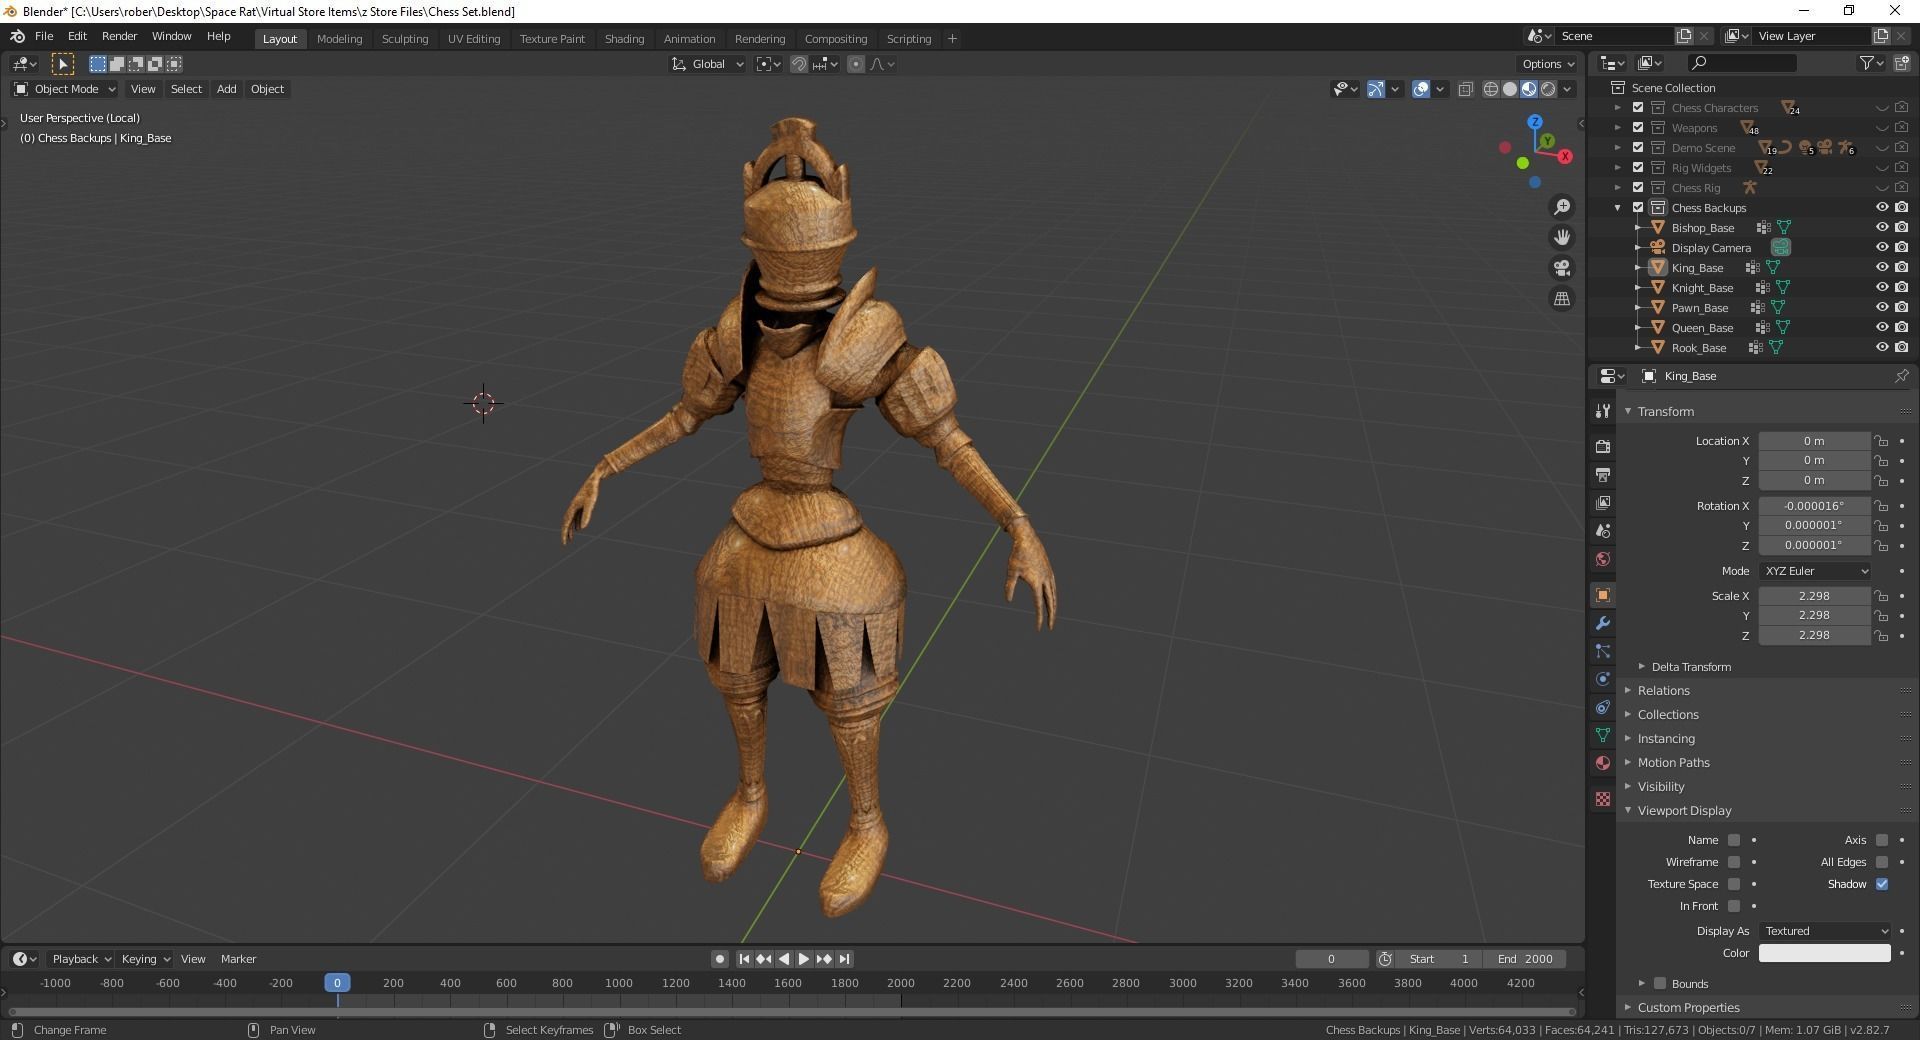Viewport: 1920px width, 1040px height.
Task: Select rendered viewport shading
Action: point(1548,89)
